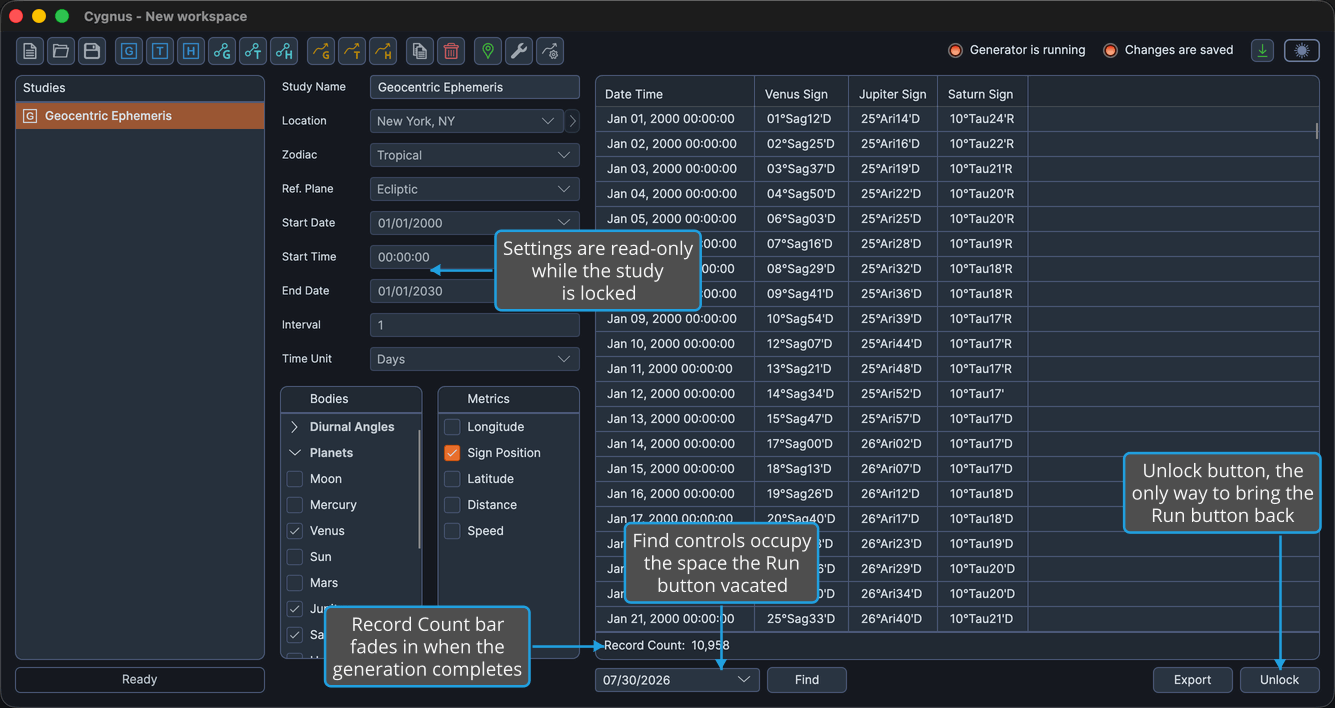Viewport: 1335px width, 708px height.
Task: Select Geocentric Ephemeris in Studies list
Action: (140, 116)
